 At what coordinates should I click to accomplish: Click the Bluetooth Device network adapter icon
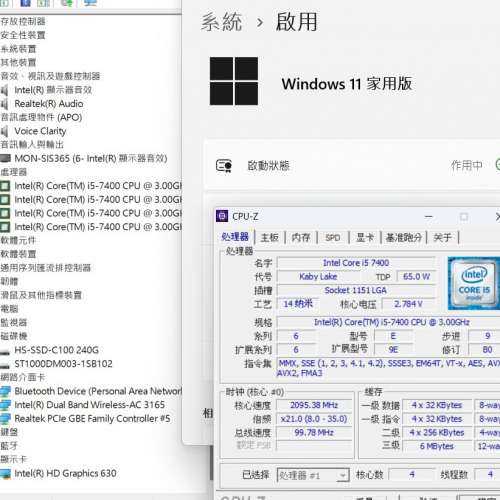[x=5, y=391]
